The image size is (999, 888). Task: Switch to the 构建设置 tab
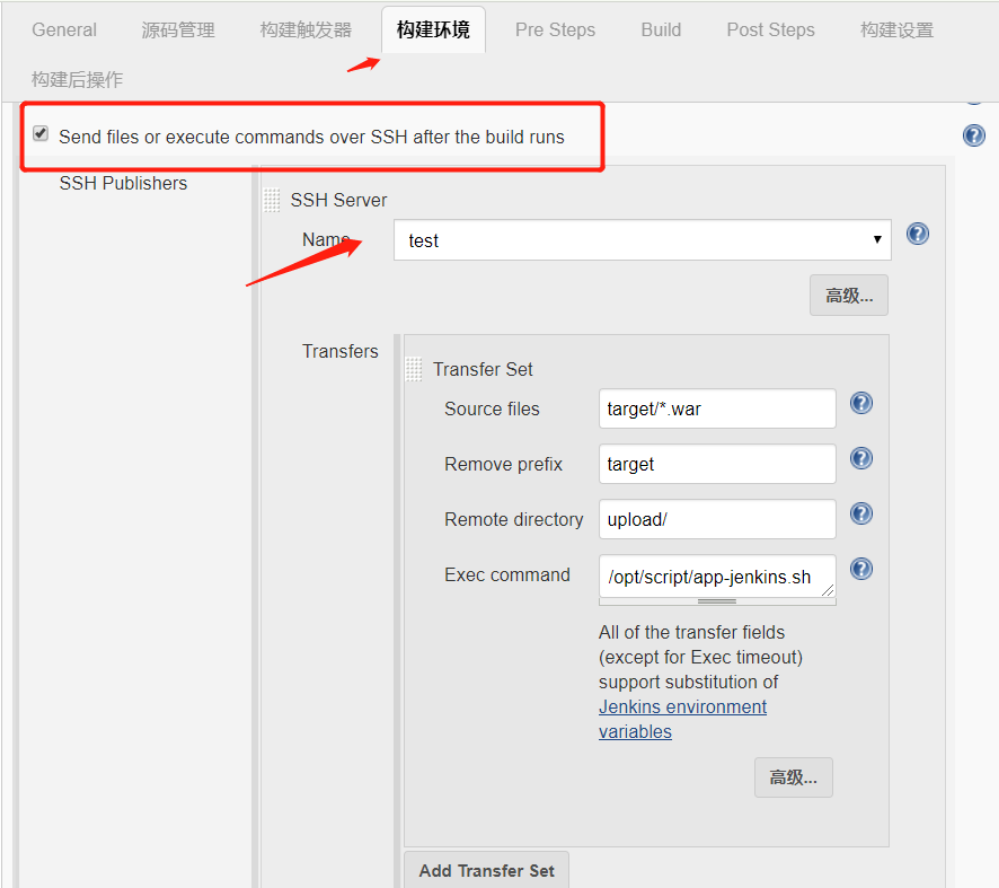pyautogui.click(x=897, y=30)
